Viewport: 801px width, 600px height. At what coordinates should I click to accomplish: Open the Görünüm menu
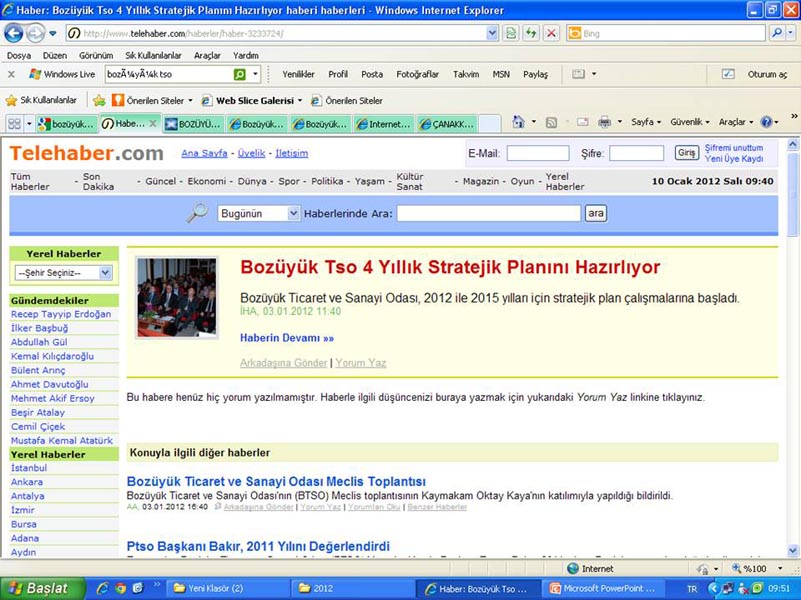pyautogui.click(x=96, y=55)
